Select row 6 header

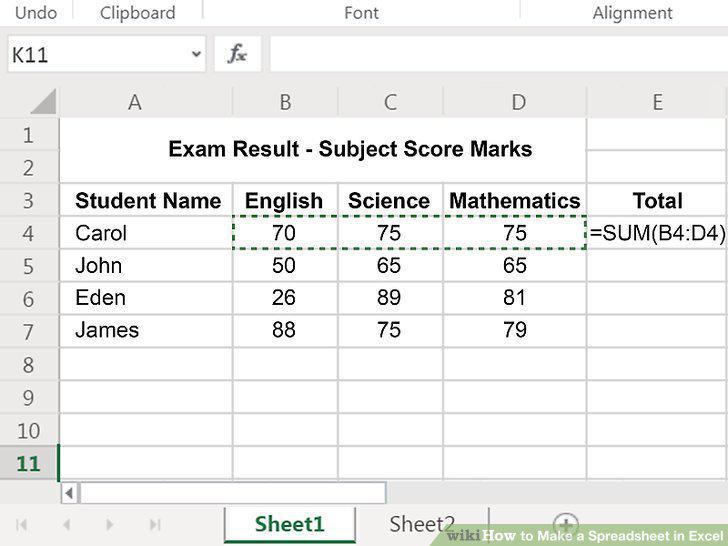pos(29,299)
